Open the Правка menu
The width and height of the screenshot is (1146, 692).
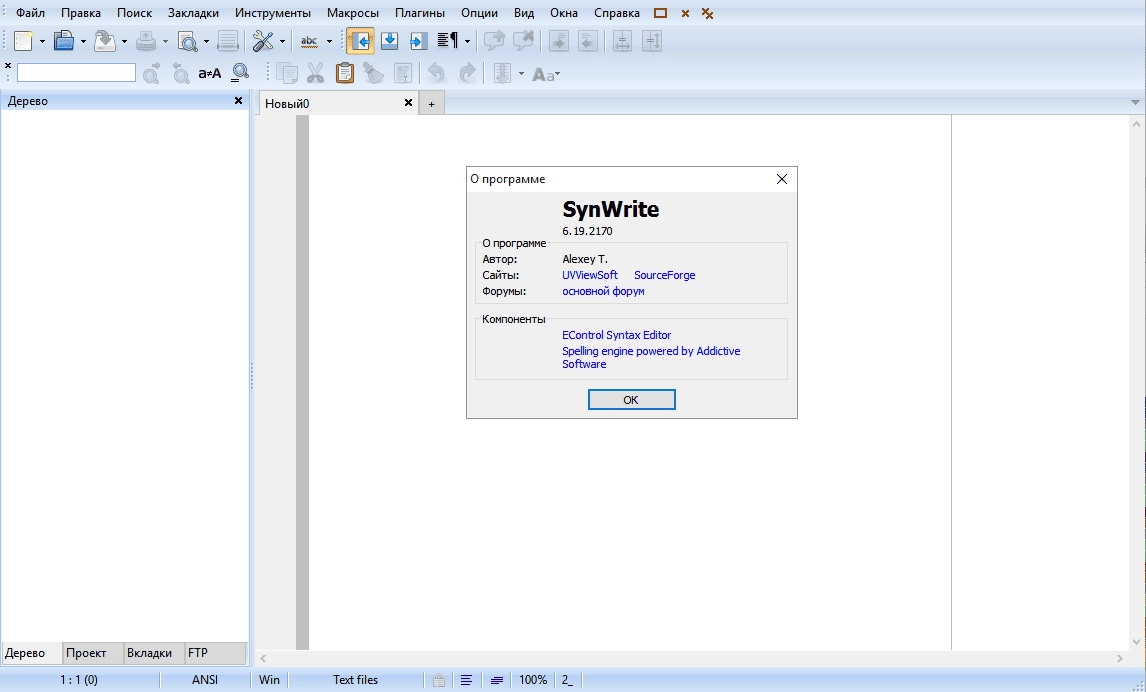pos(81,13)
